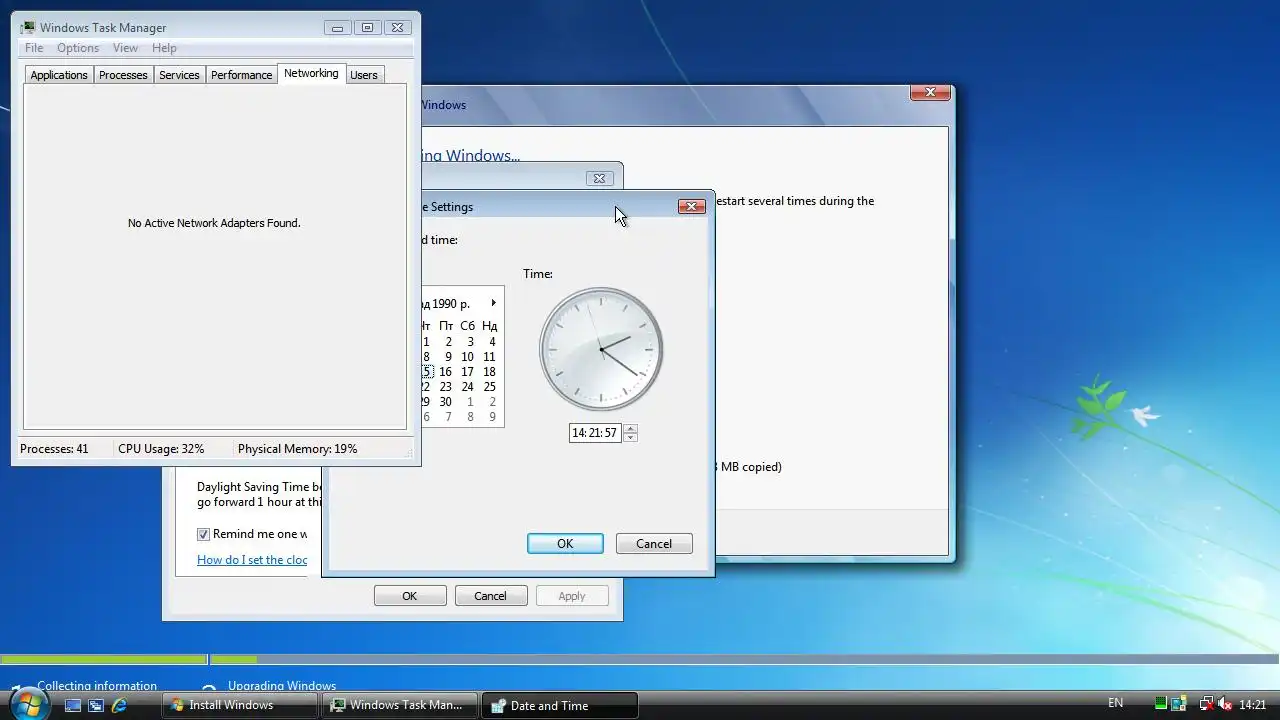
Task: Switch to the Processes tab
Action: pyautogui.click(x=123, y=75)
